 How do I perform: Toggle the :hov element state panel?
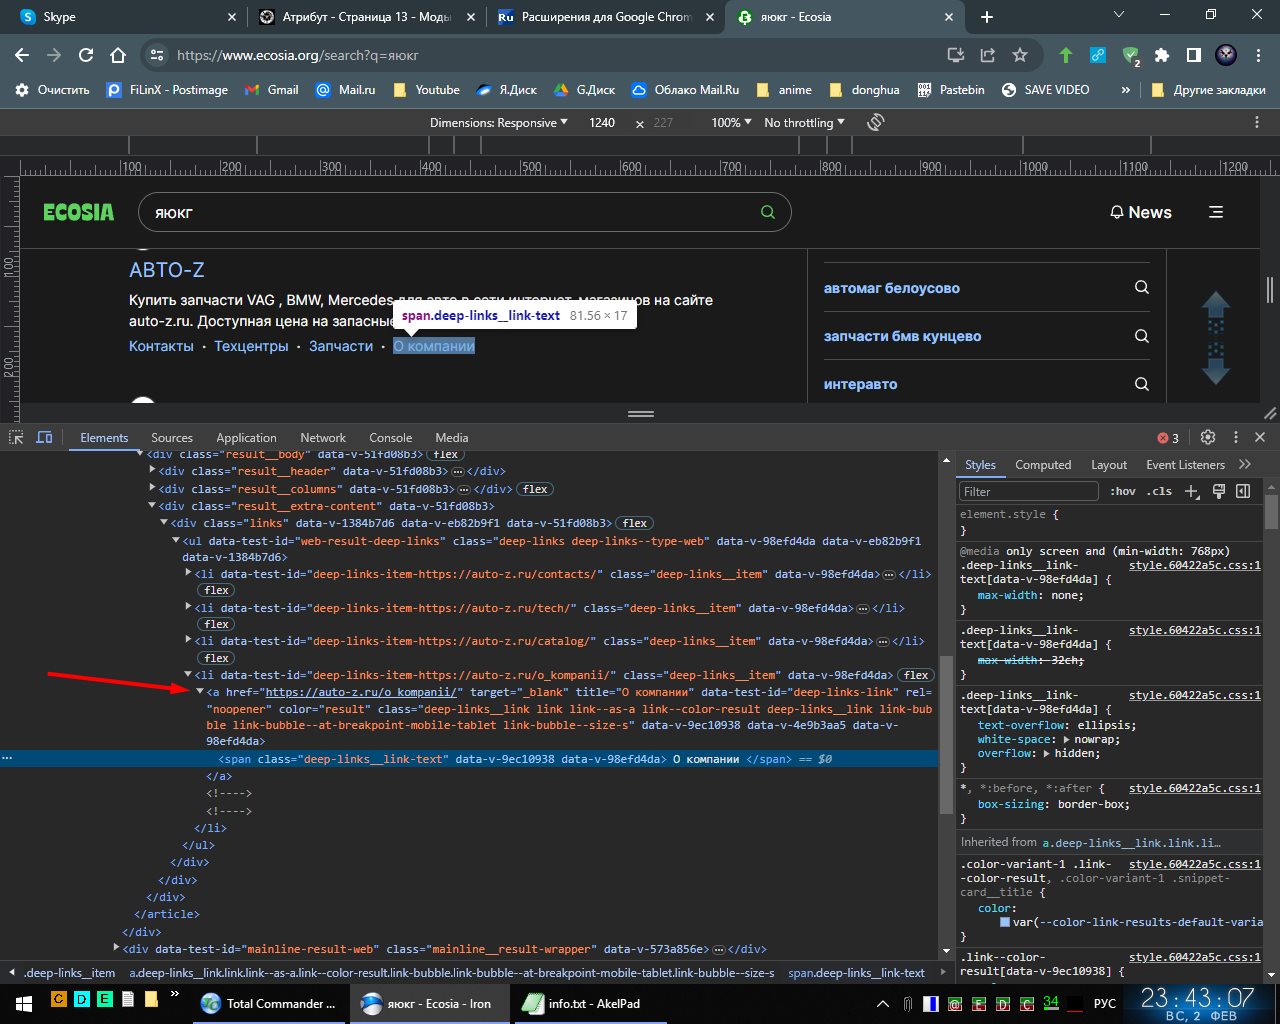1124,491
